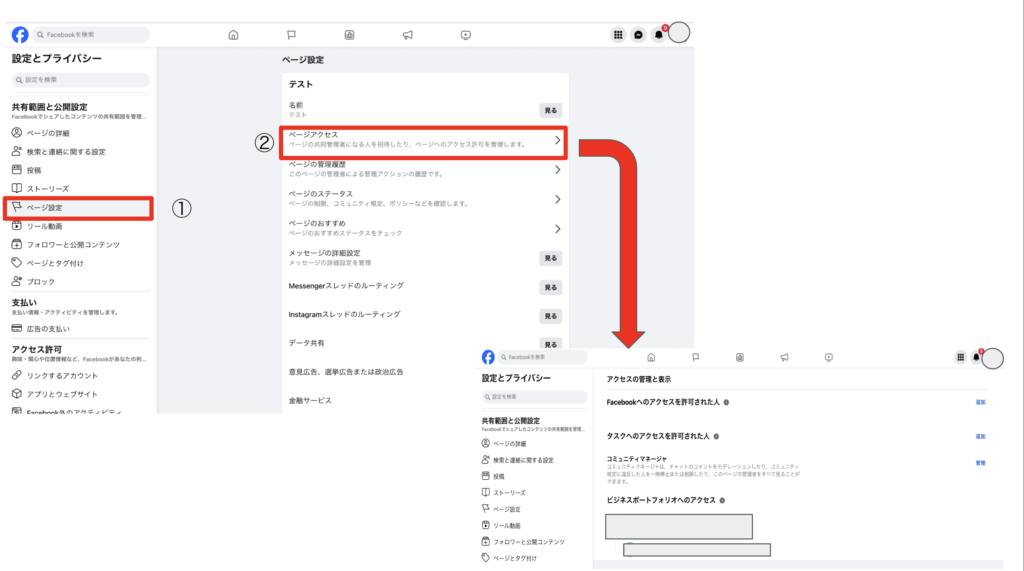
Task: Click info icon beside Facebookへのアクセスを許可された人
Action: (726, 402)
